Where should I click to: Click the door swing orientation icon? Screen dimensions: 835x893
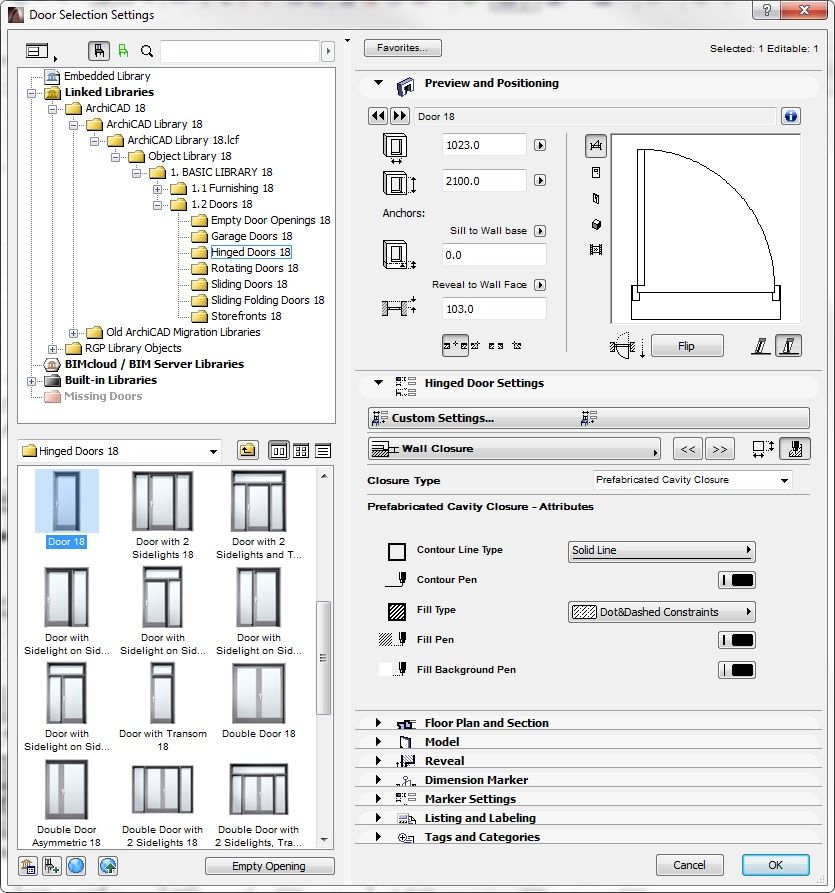pos(627,346)
